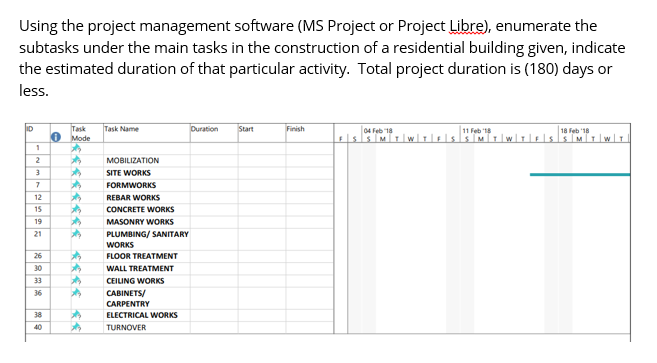Select row ID 33
657x363 pixels.
[38, 280]
